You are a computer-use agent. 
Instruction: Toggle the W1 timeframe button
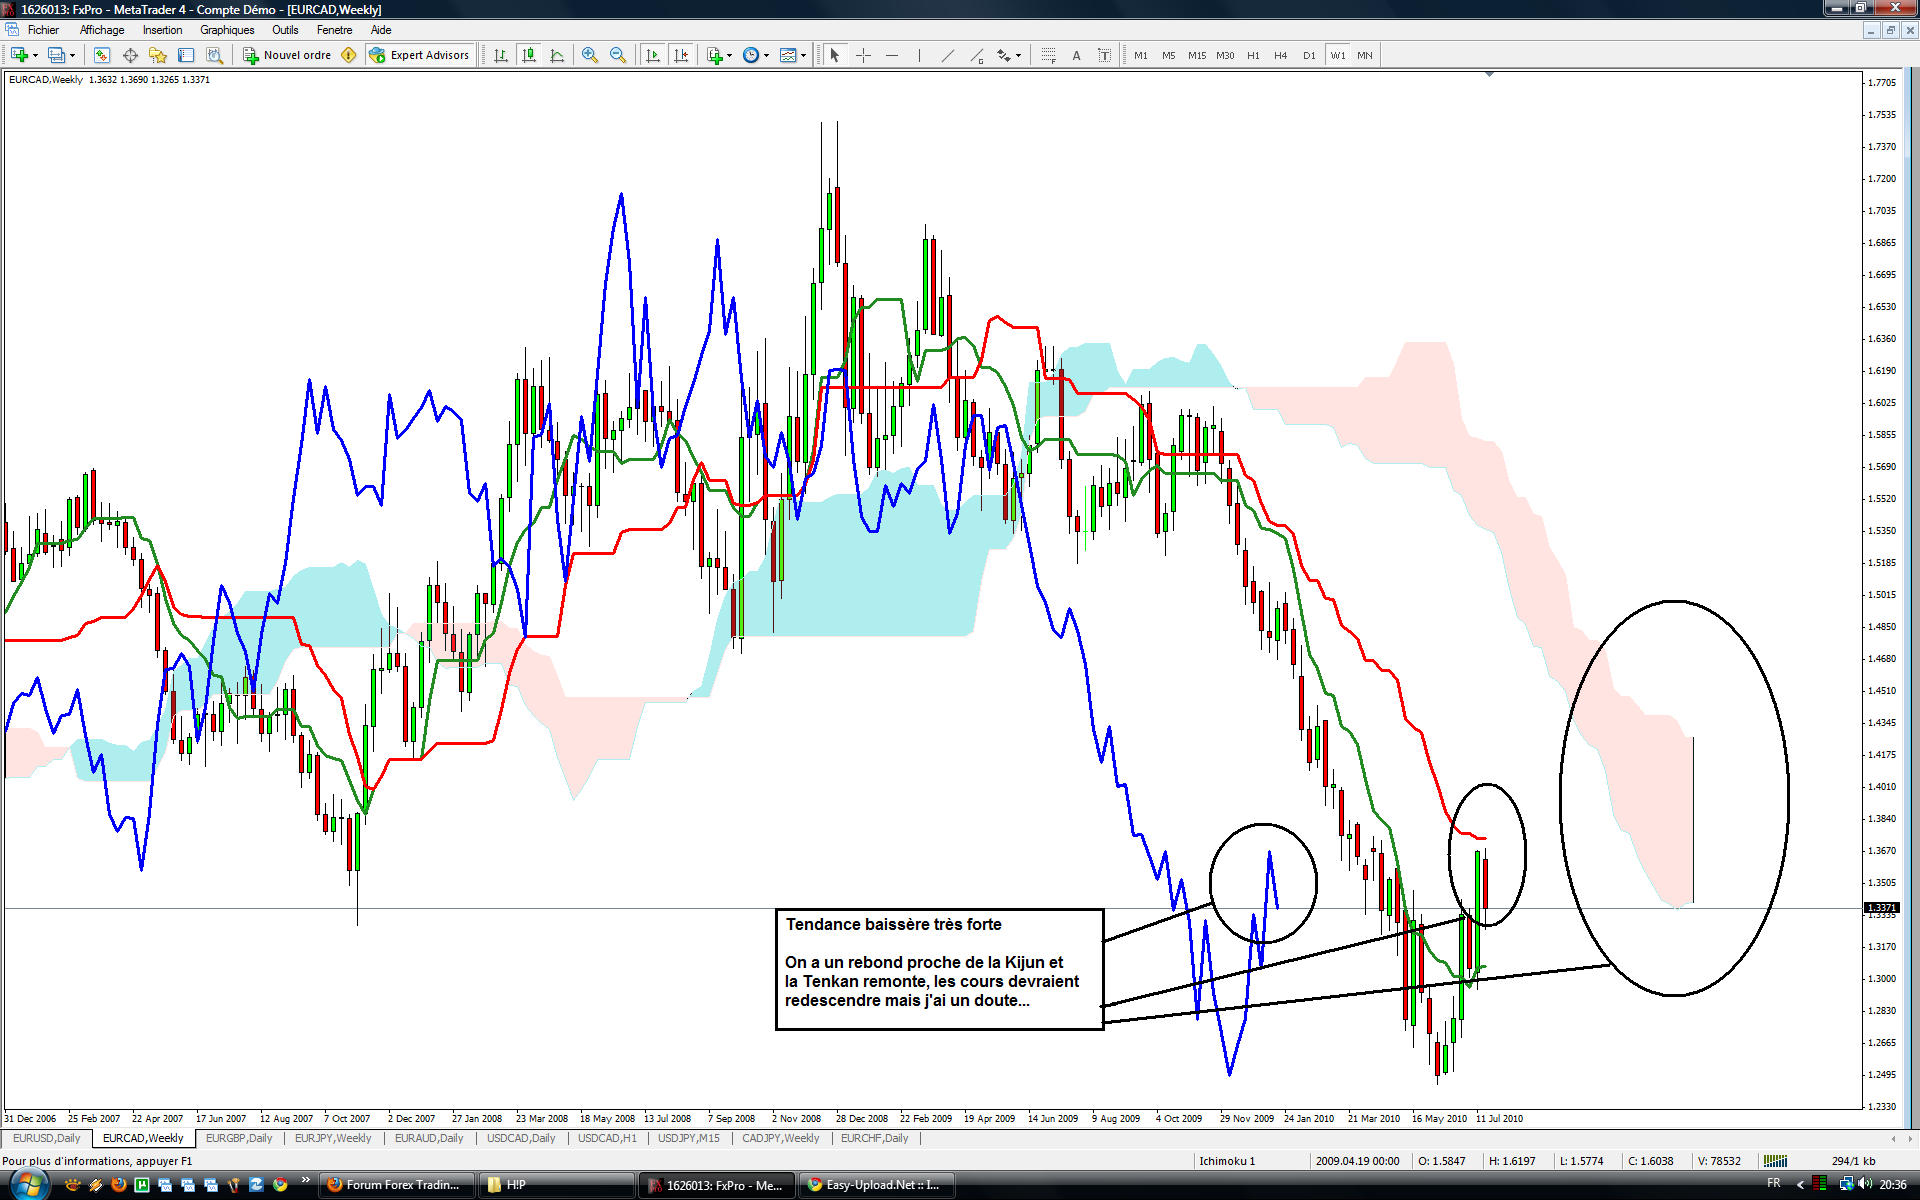[1337, 55]
